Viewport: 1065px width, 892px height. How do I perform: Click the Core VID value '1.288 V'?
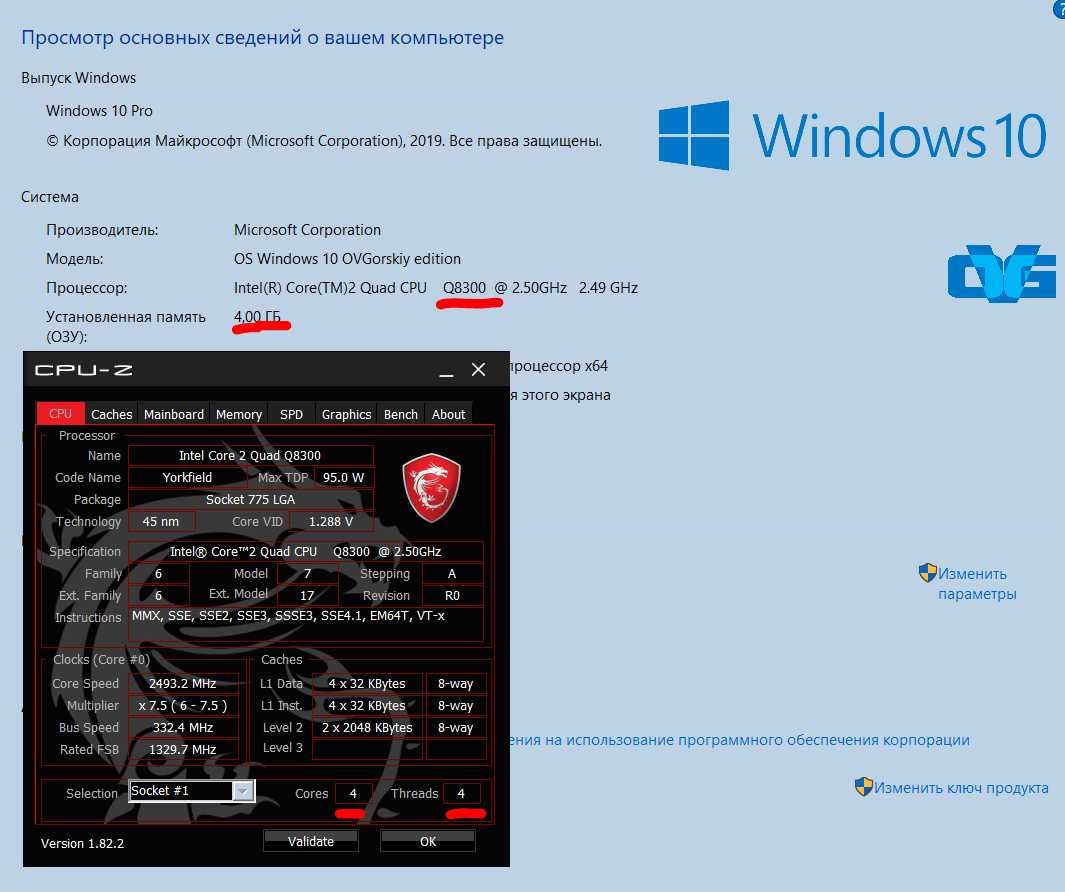coord(331,522)
